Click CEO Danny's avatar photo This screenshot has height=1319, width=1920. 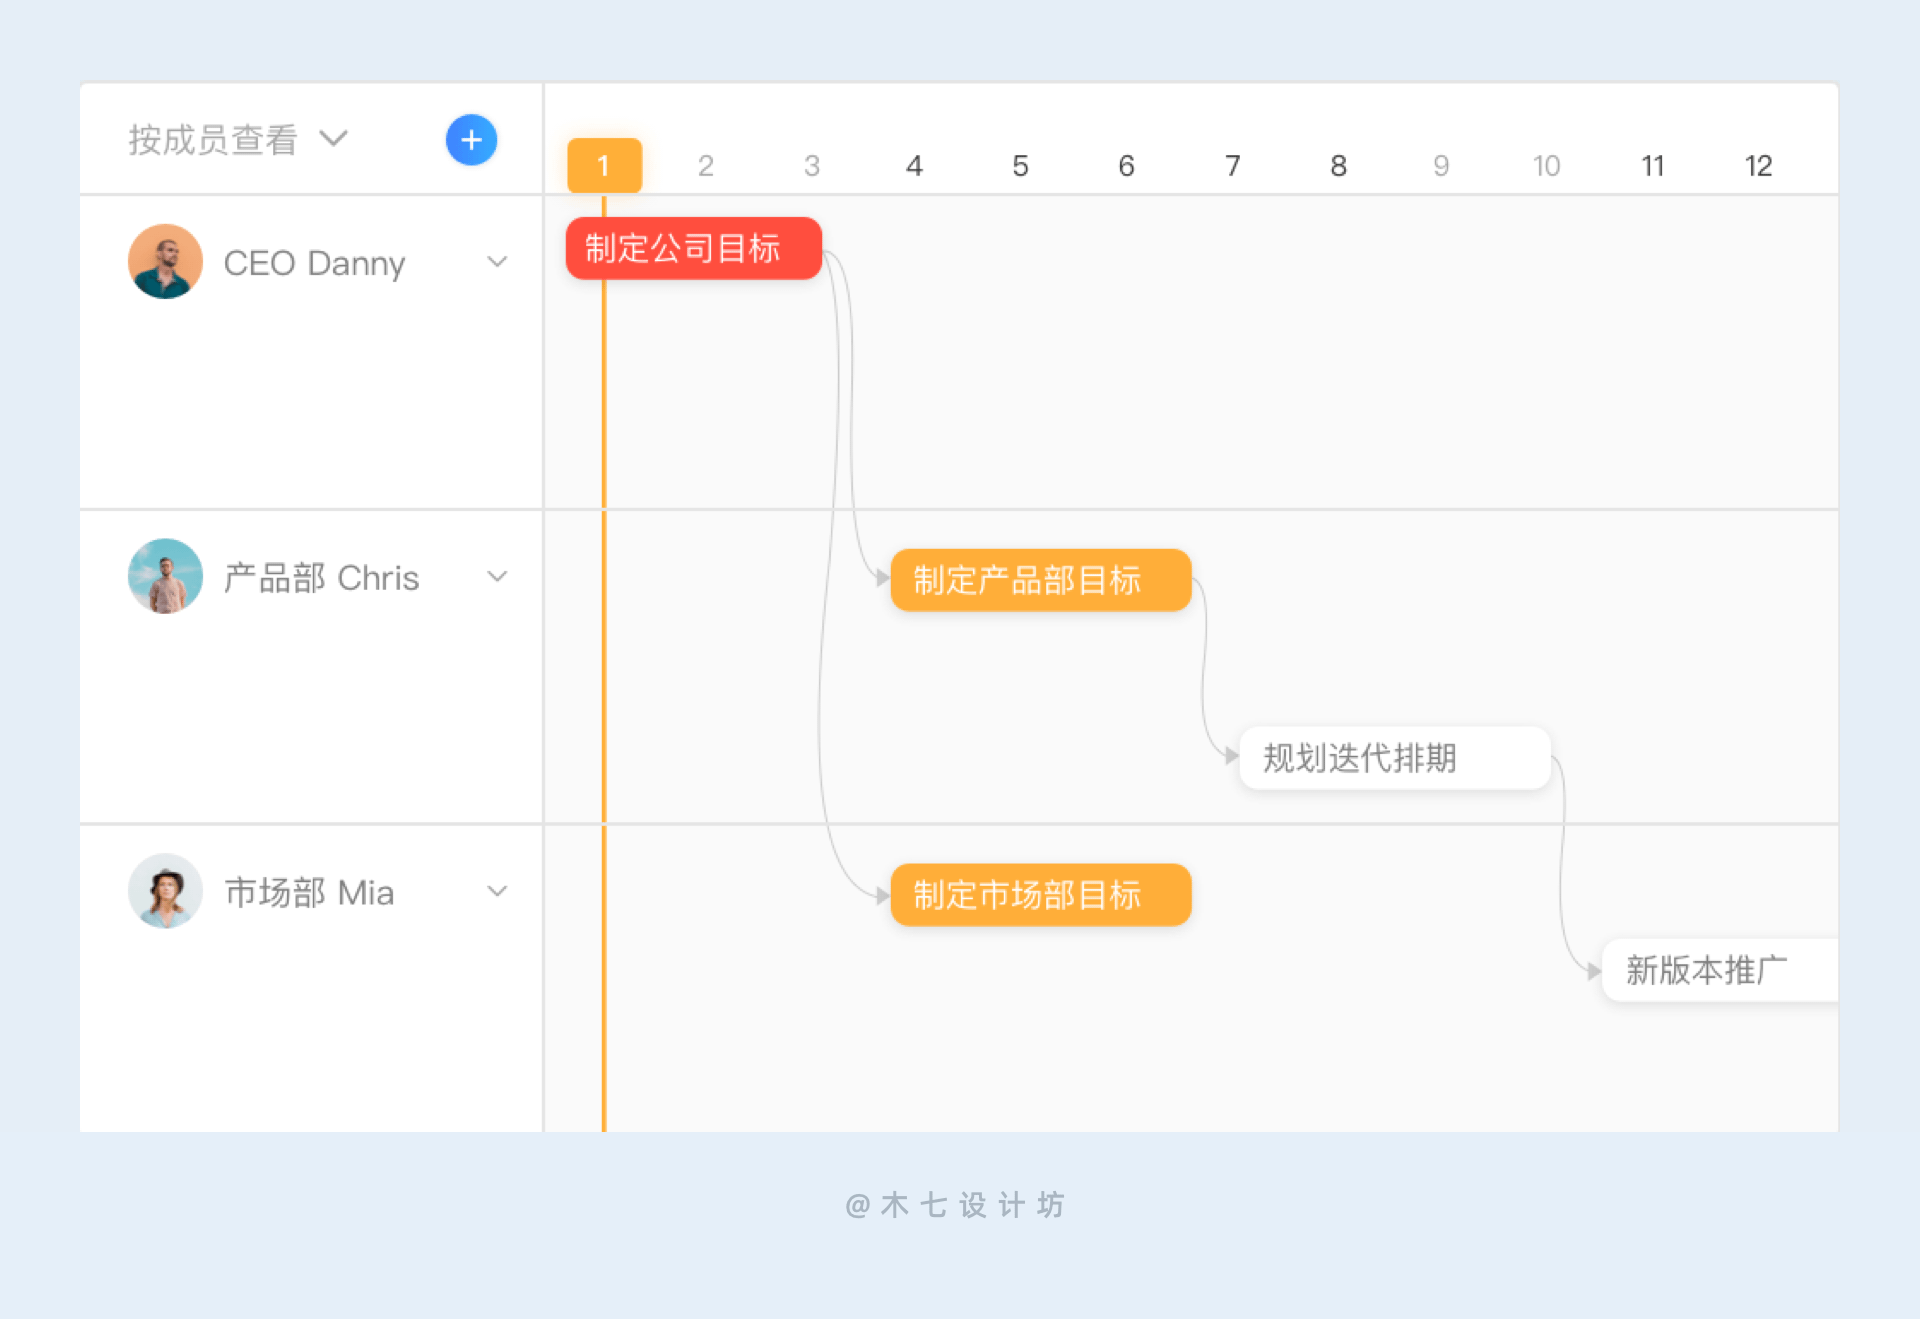tap(166, 262)
